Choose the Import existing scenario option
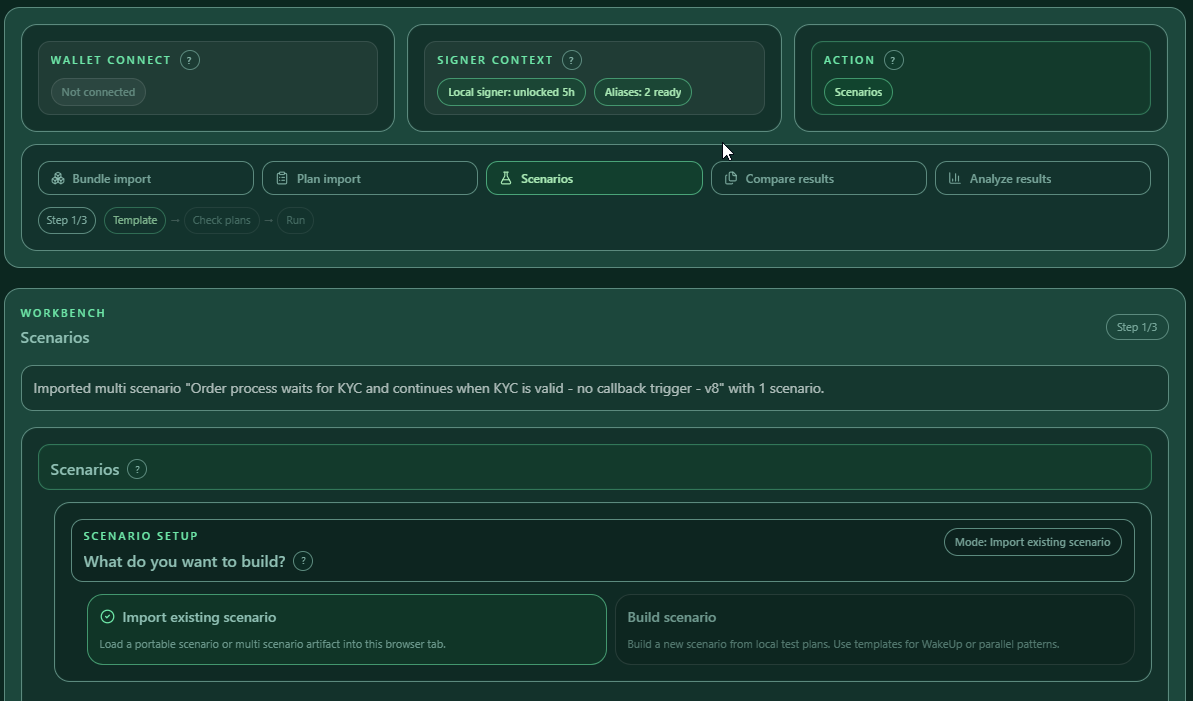The image size is (1193, 701). (347, 629)
